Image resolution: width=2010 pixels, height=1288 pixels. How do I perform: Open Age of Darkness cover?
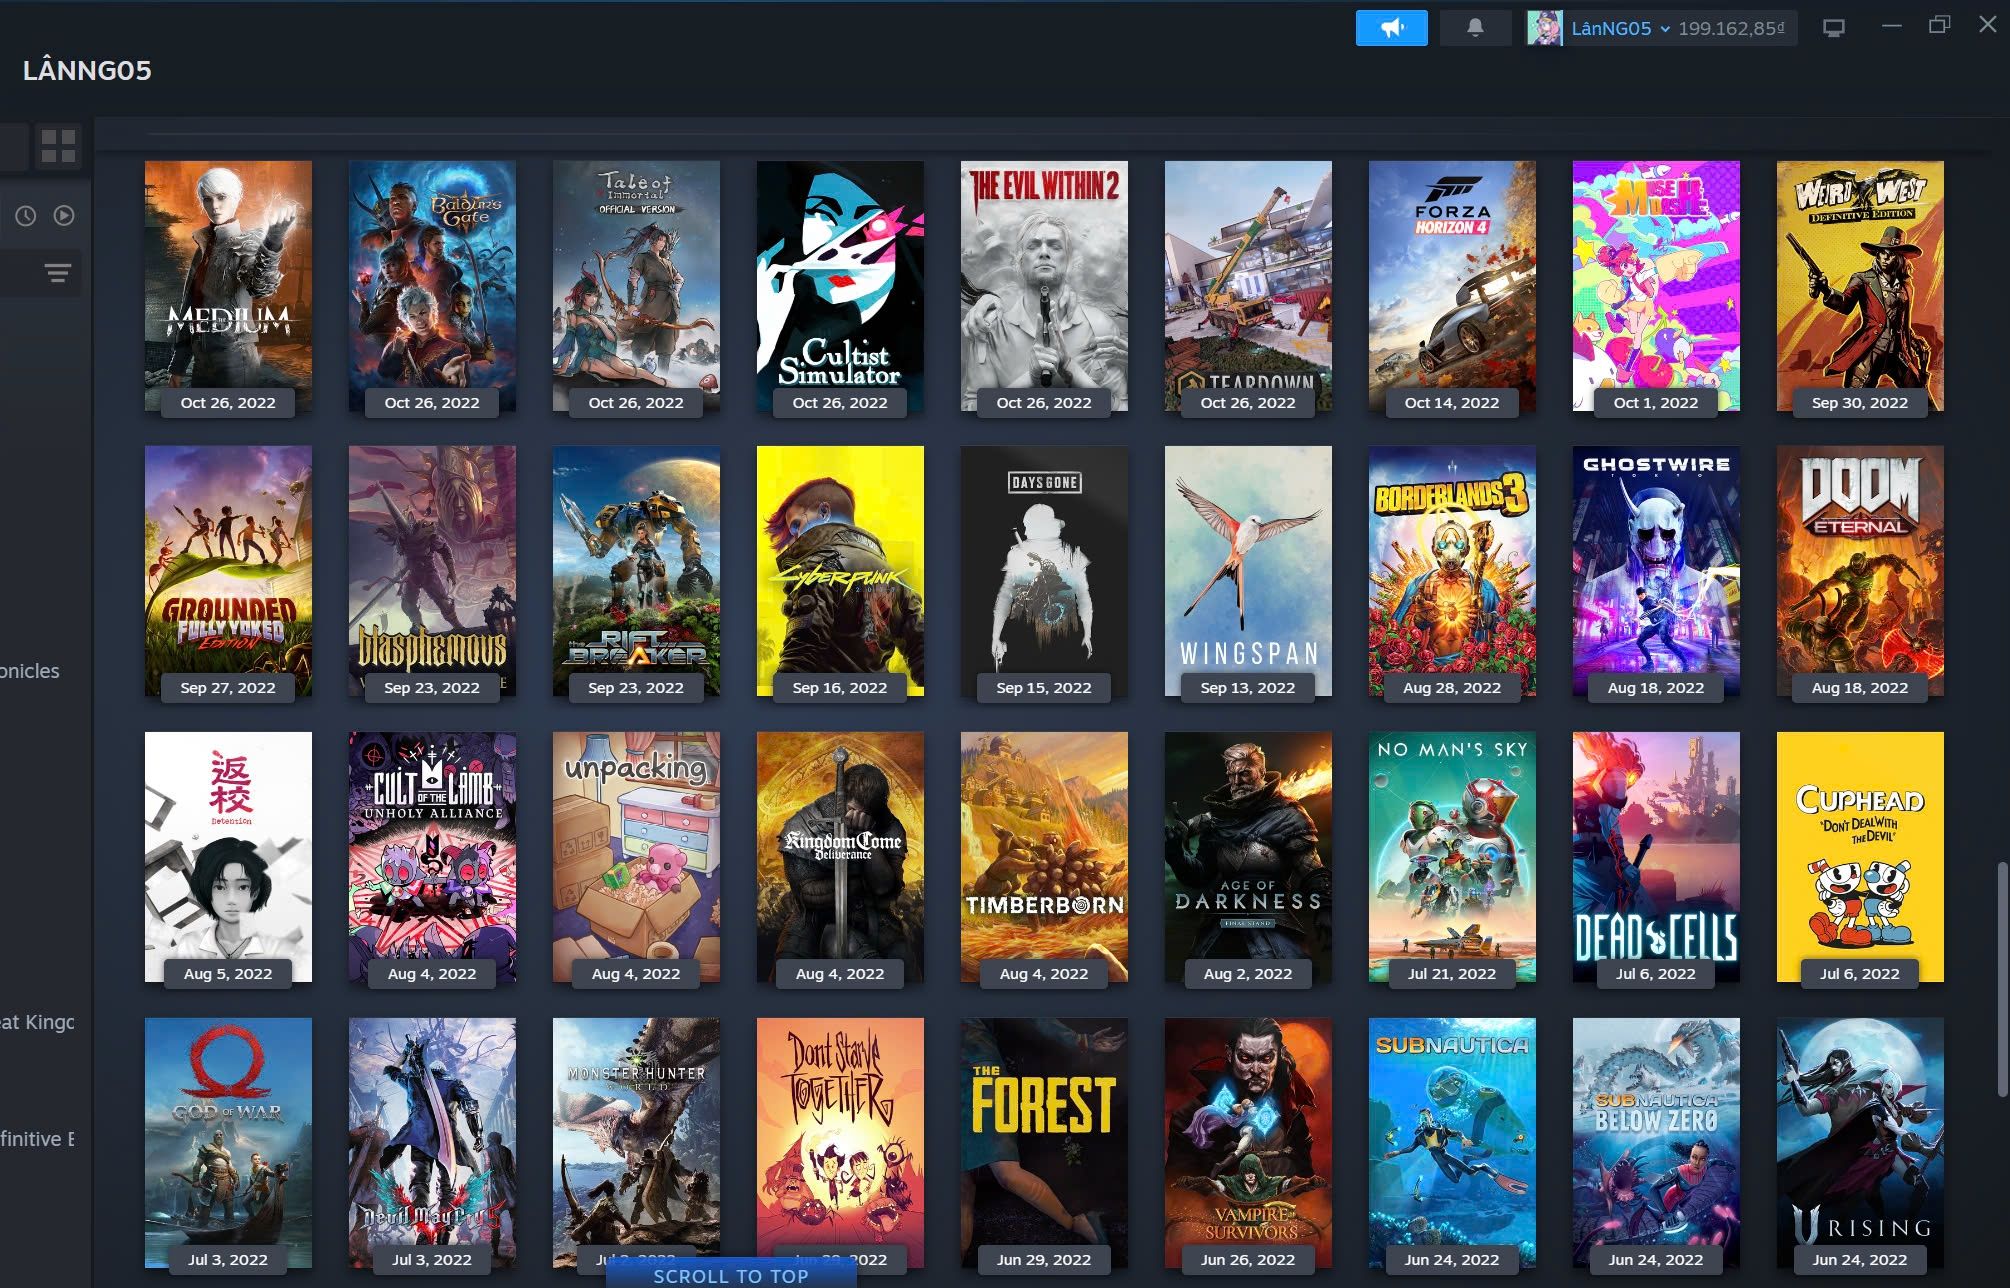[x=1248, y=857]
